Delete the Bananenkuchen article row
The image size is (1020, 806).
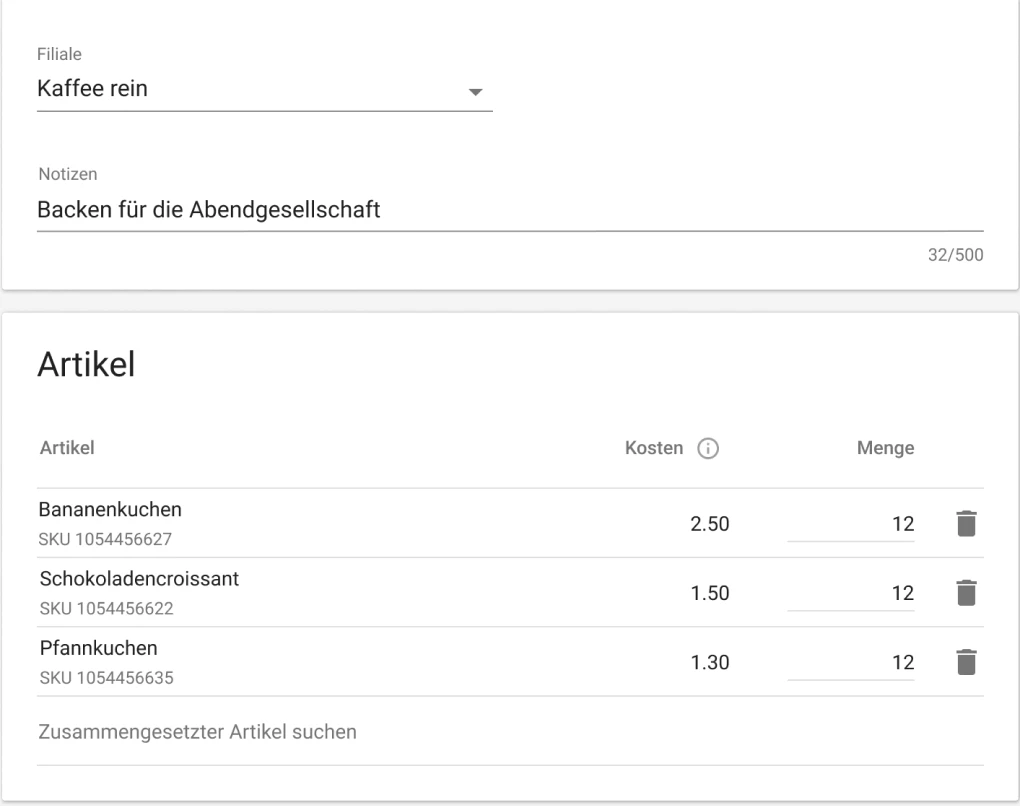click(966, 522)
